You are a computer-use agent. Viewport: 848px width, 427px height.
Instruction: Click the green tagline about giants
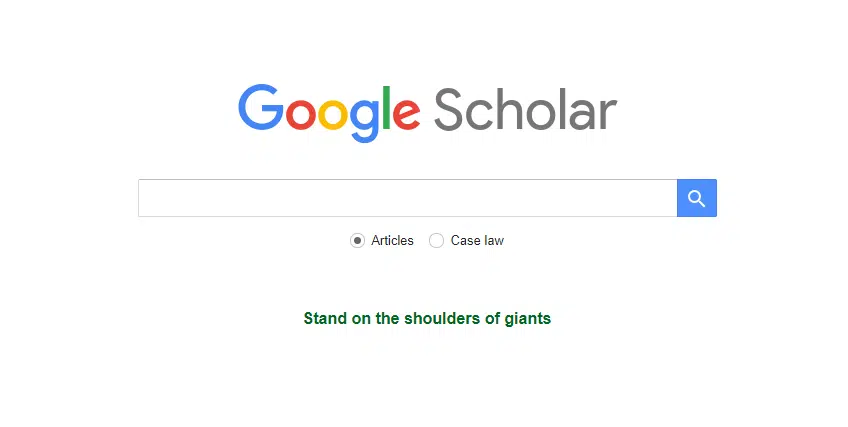(x=427, y=318)
